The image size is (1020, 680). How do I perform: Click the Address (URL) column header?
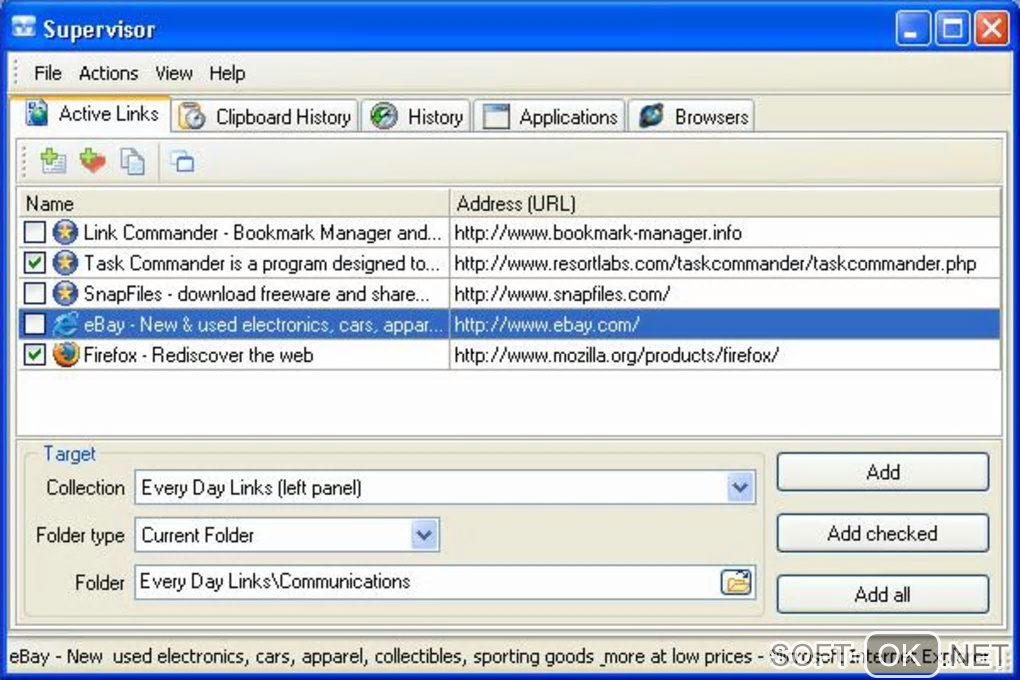pos(725,204)
